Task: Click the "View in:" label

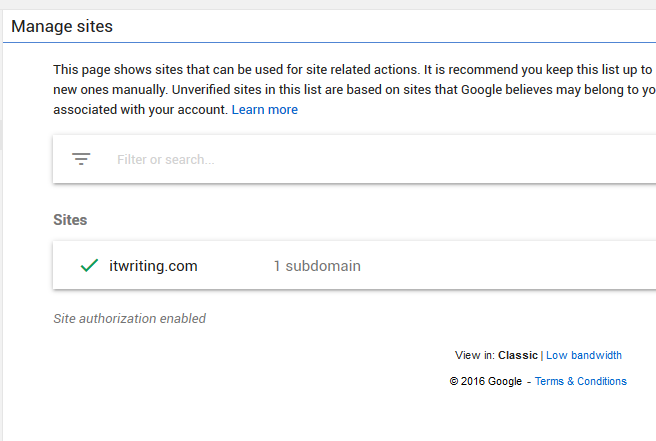Action: (474, 355)
